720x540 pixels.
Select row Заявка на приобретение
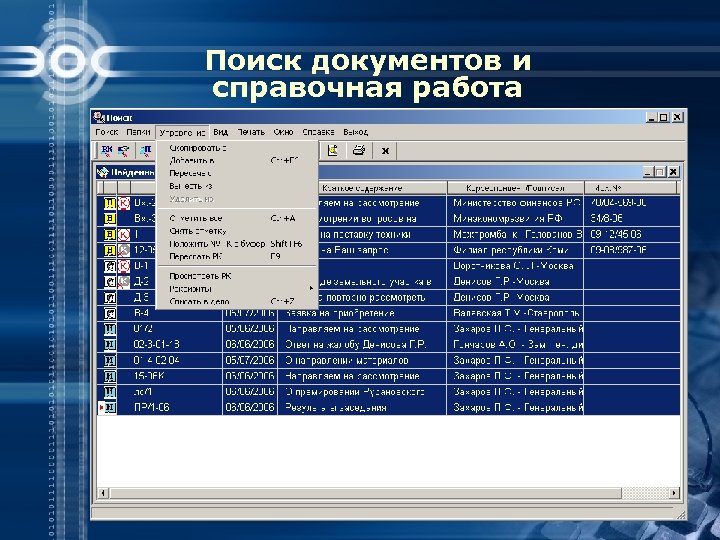pyautogui.click(x=388, y=313)
